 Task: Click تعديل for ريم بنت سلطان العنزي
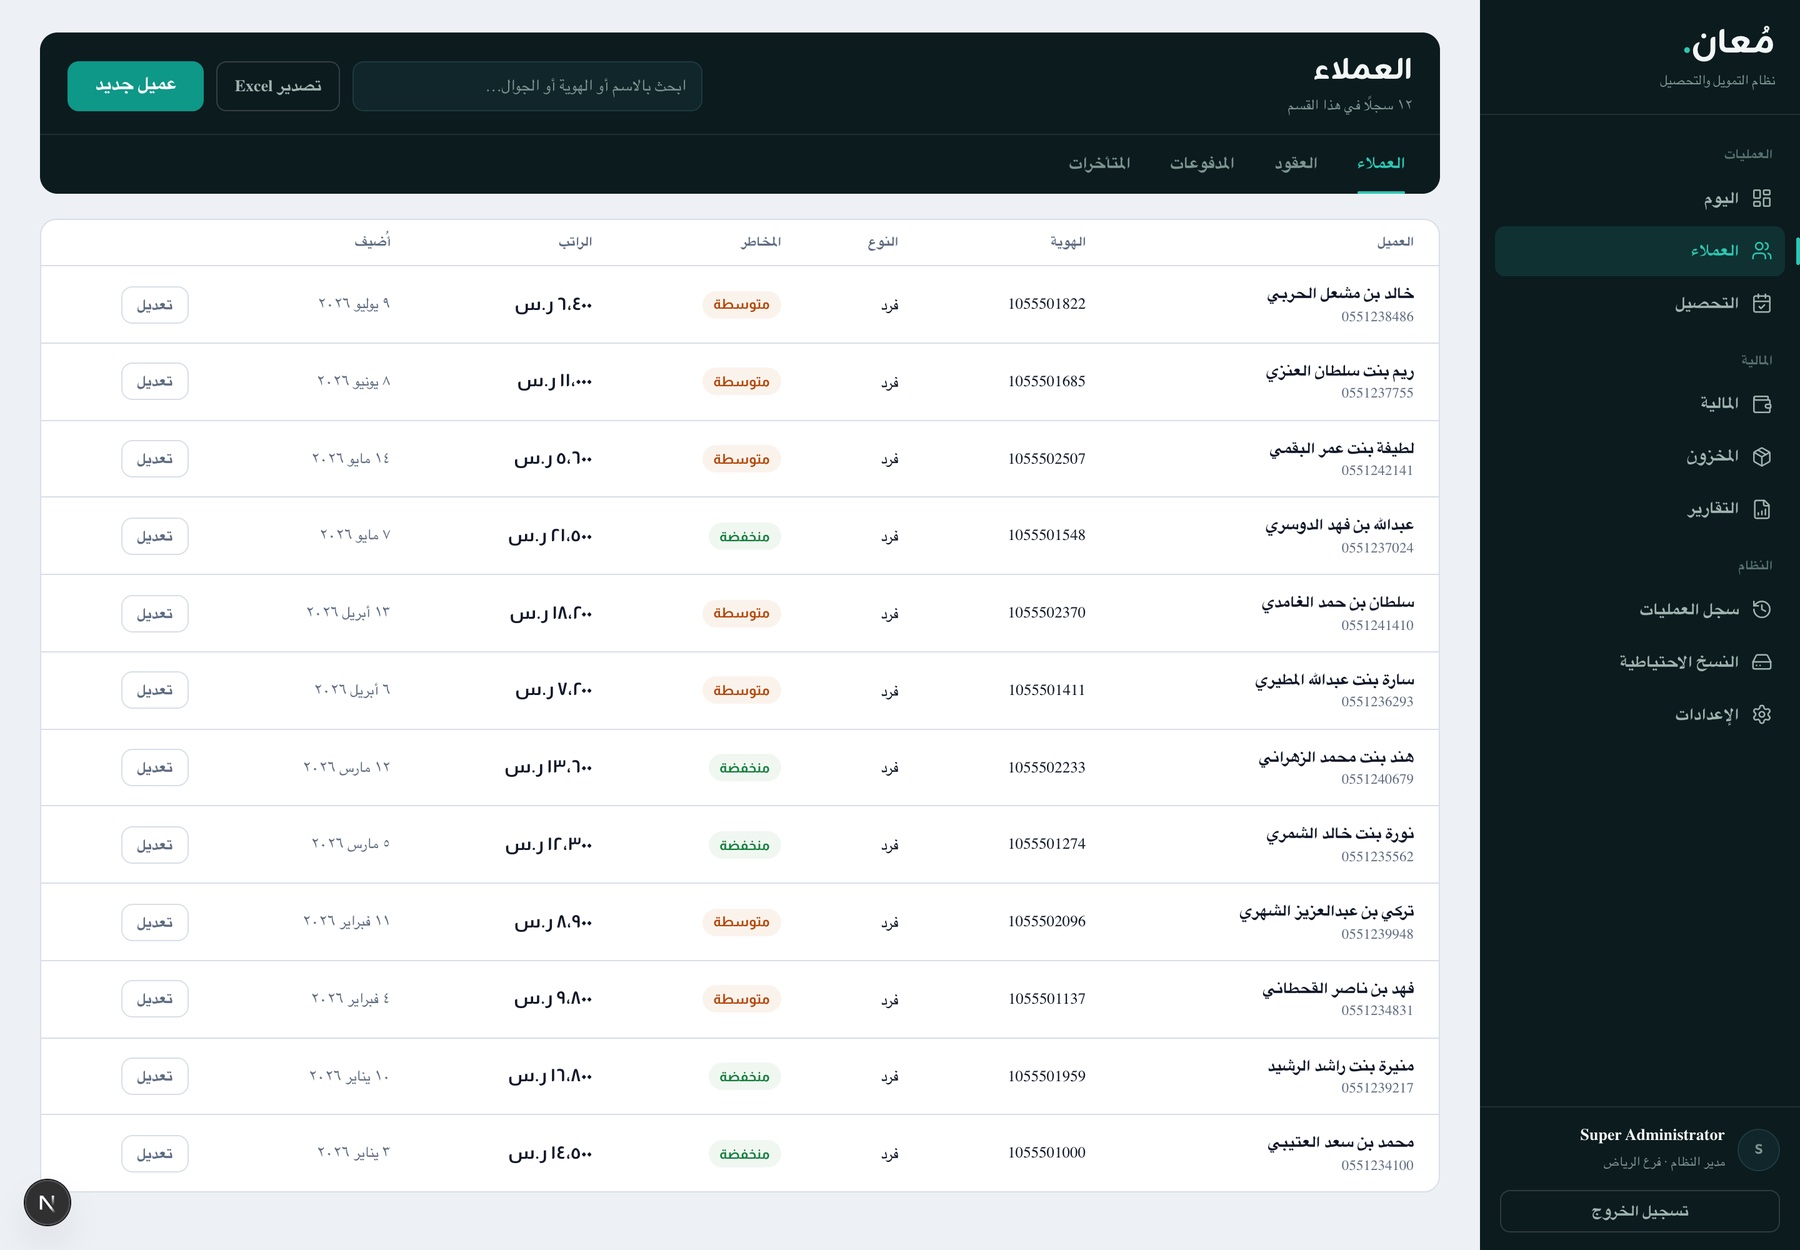(x=155, y=382)
